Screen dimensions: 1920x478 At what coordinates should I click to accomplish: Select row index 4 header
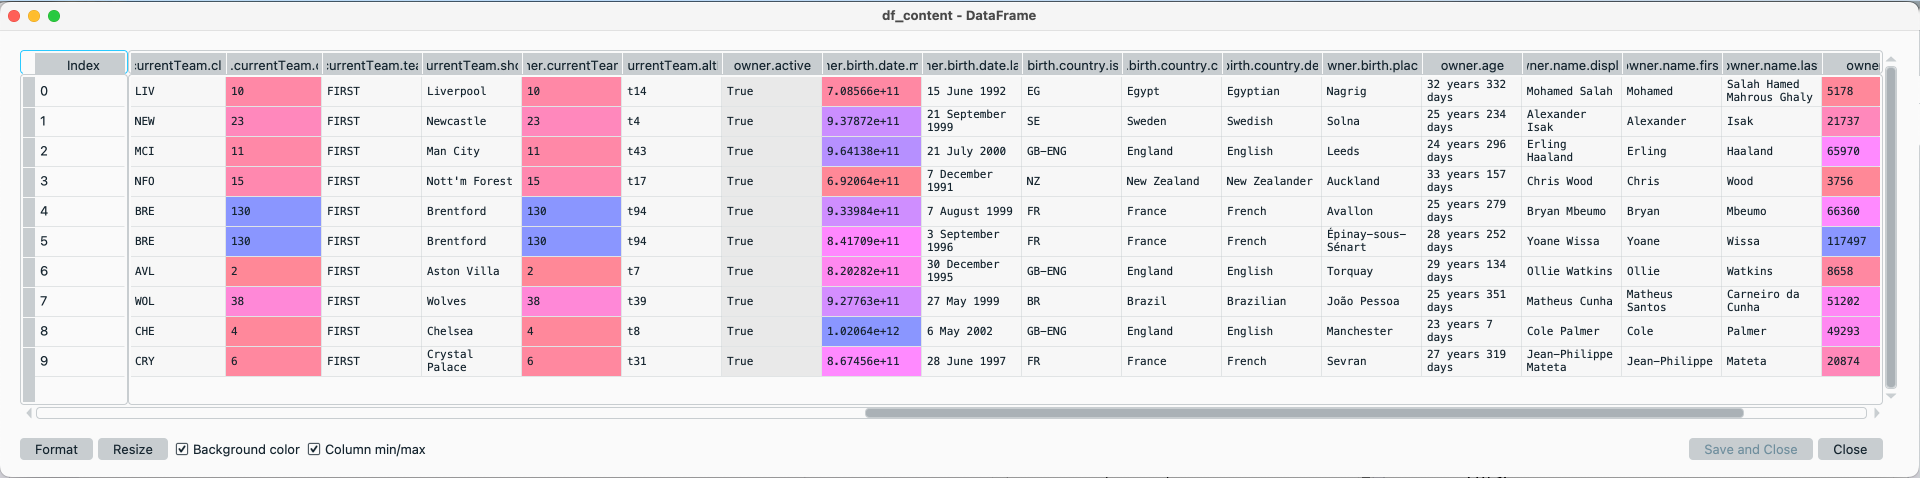coord(76,211)
